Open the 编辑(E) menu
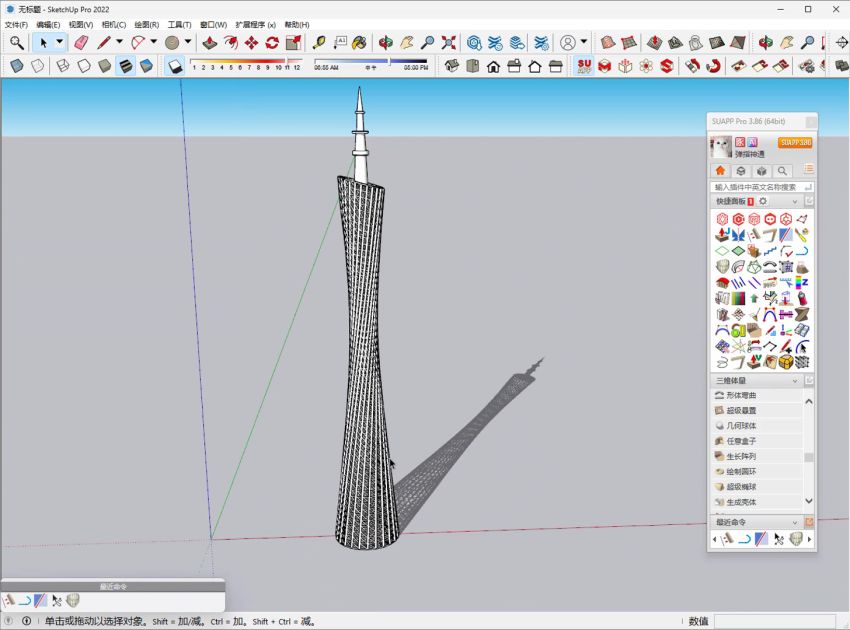 click(48, 24)
